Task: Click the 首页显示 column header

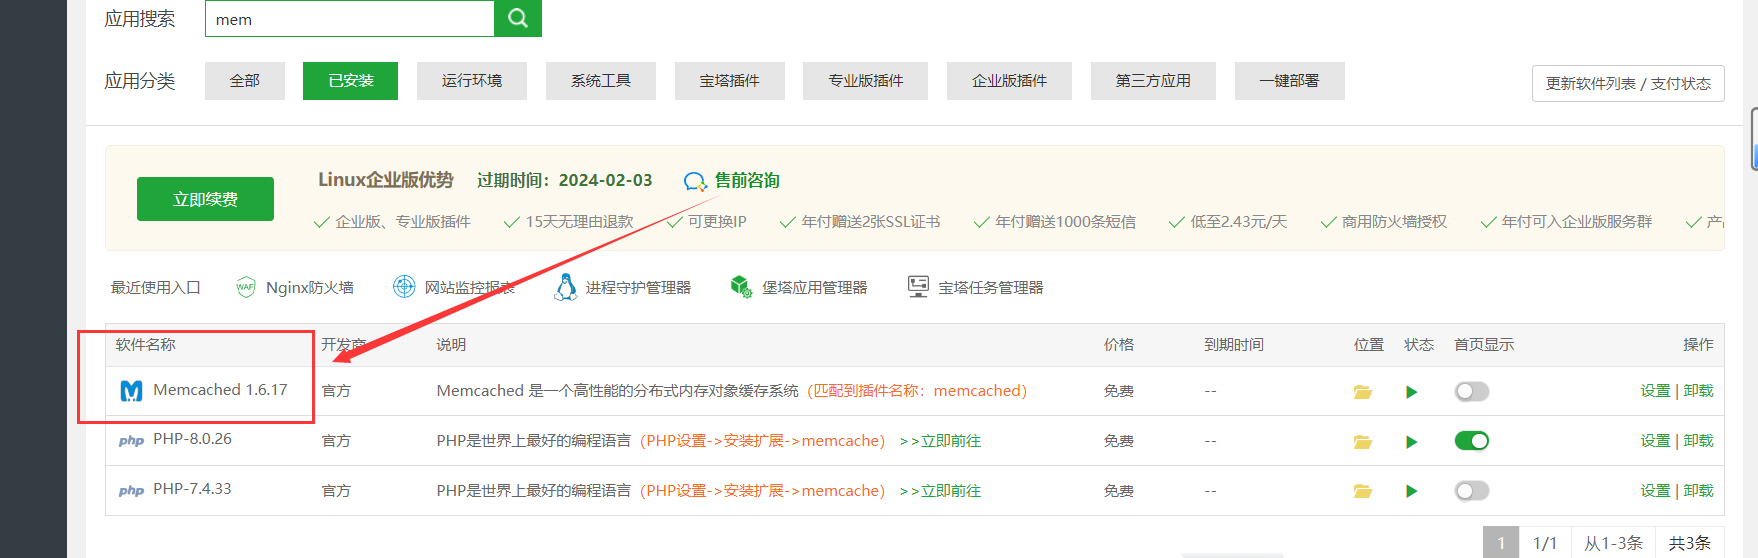Action: click(x=1484, y=345)
